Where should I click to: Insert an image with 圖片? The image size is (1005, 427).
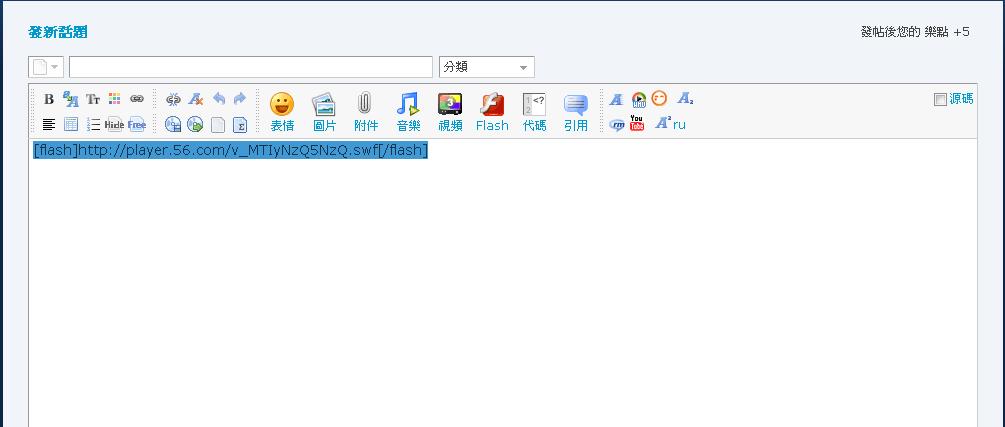[324, 112]
